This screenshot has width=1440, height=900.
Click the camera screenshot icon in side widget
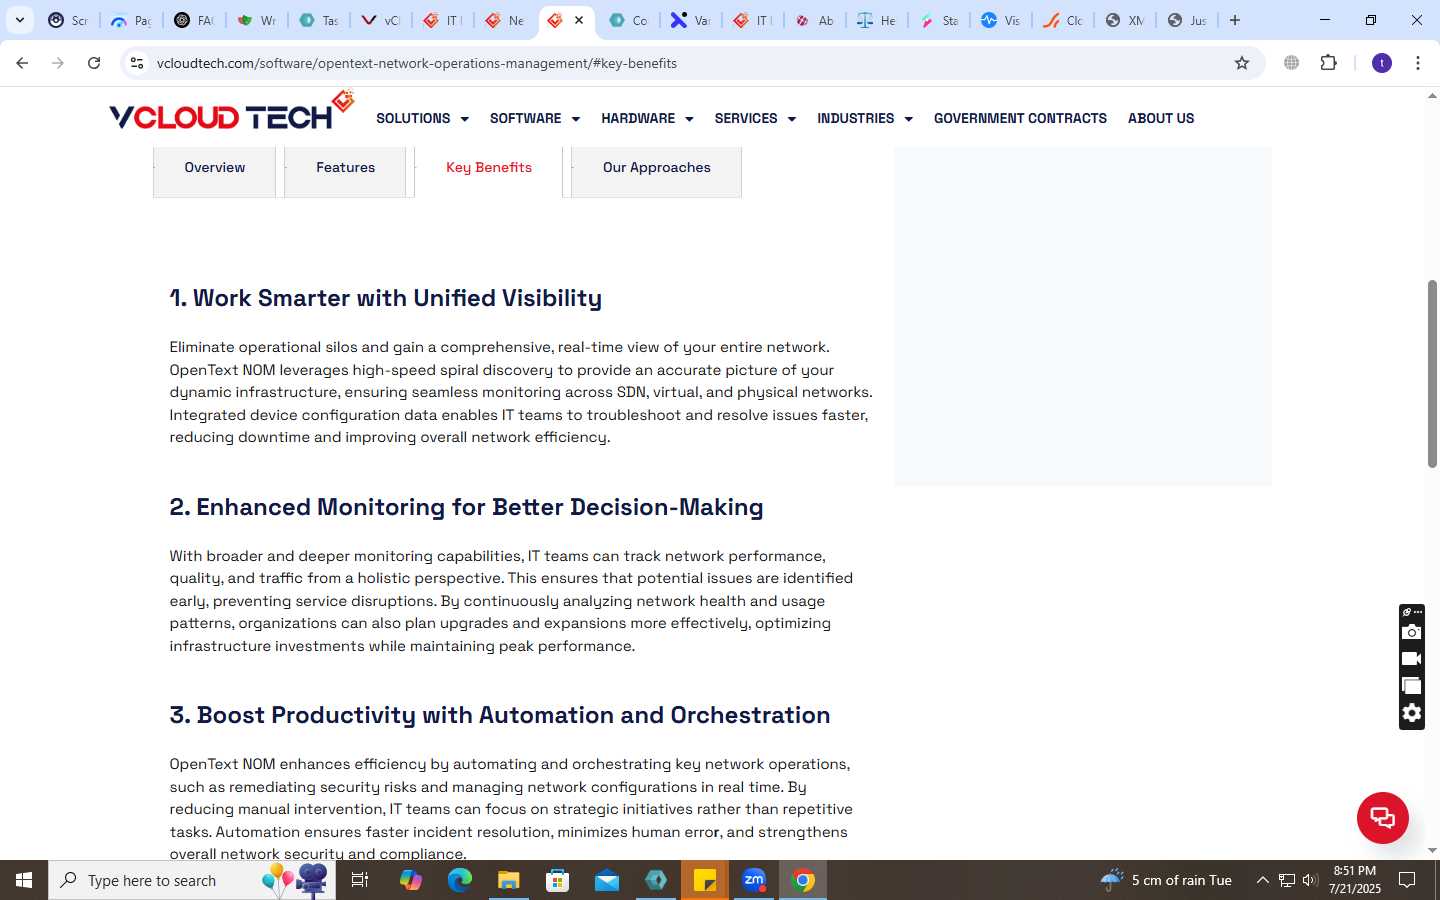point(1411,632)
